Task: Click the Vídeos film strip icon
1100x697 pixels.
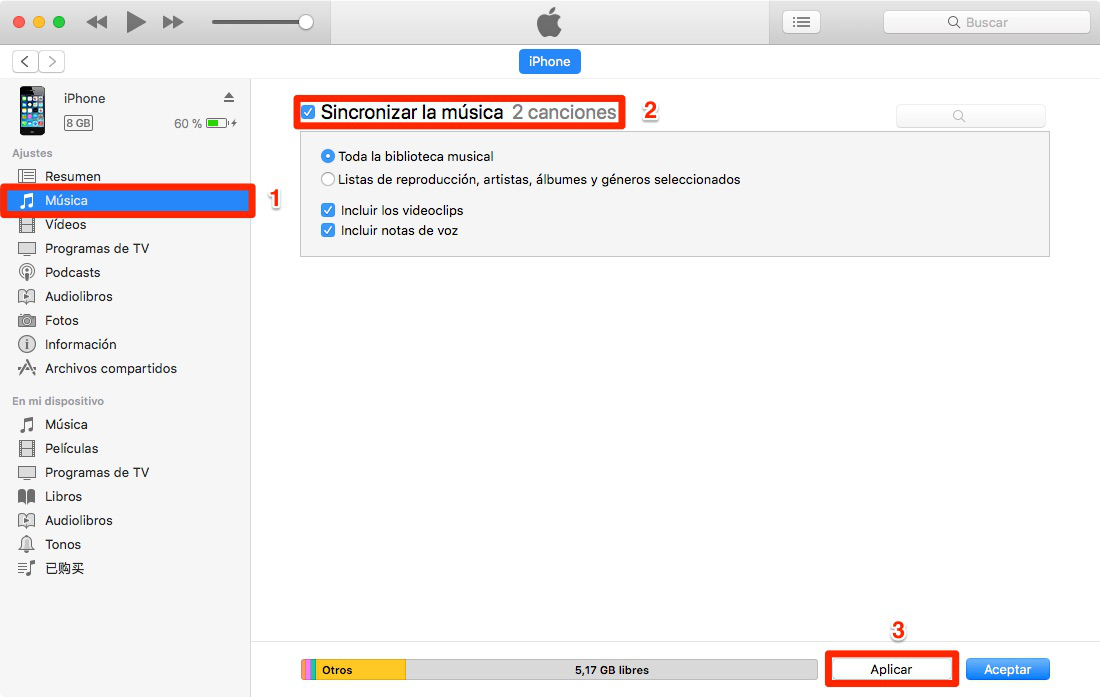Action: click(x=27, y=224)
